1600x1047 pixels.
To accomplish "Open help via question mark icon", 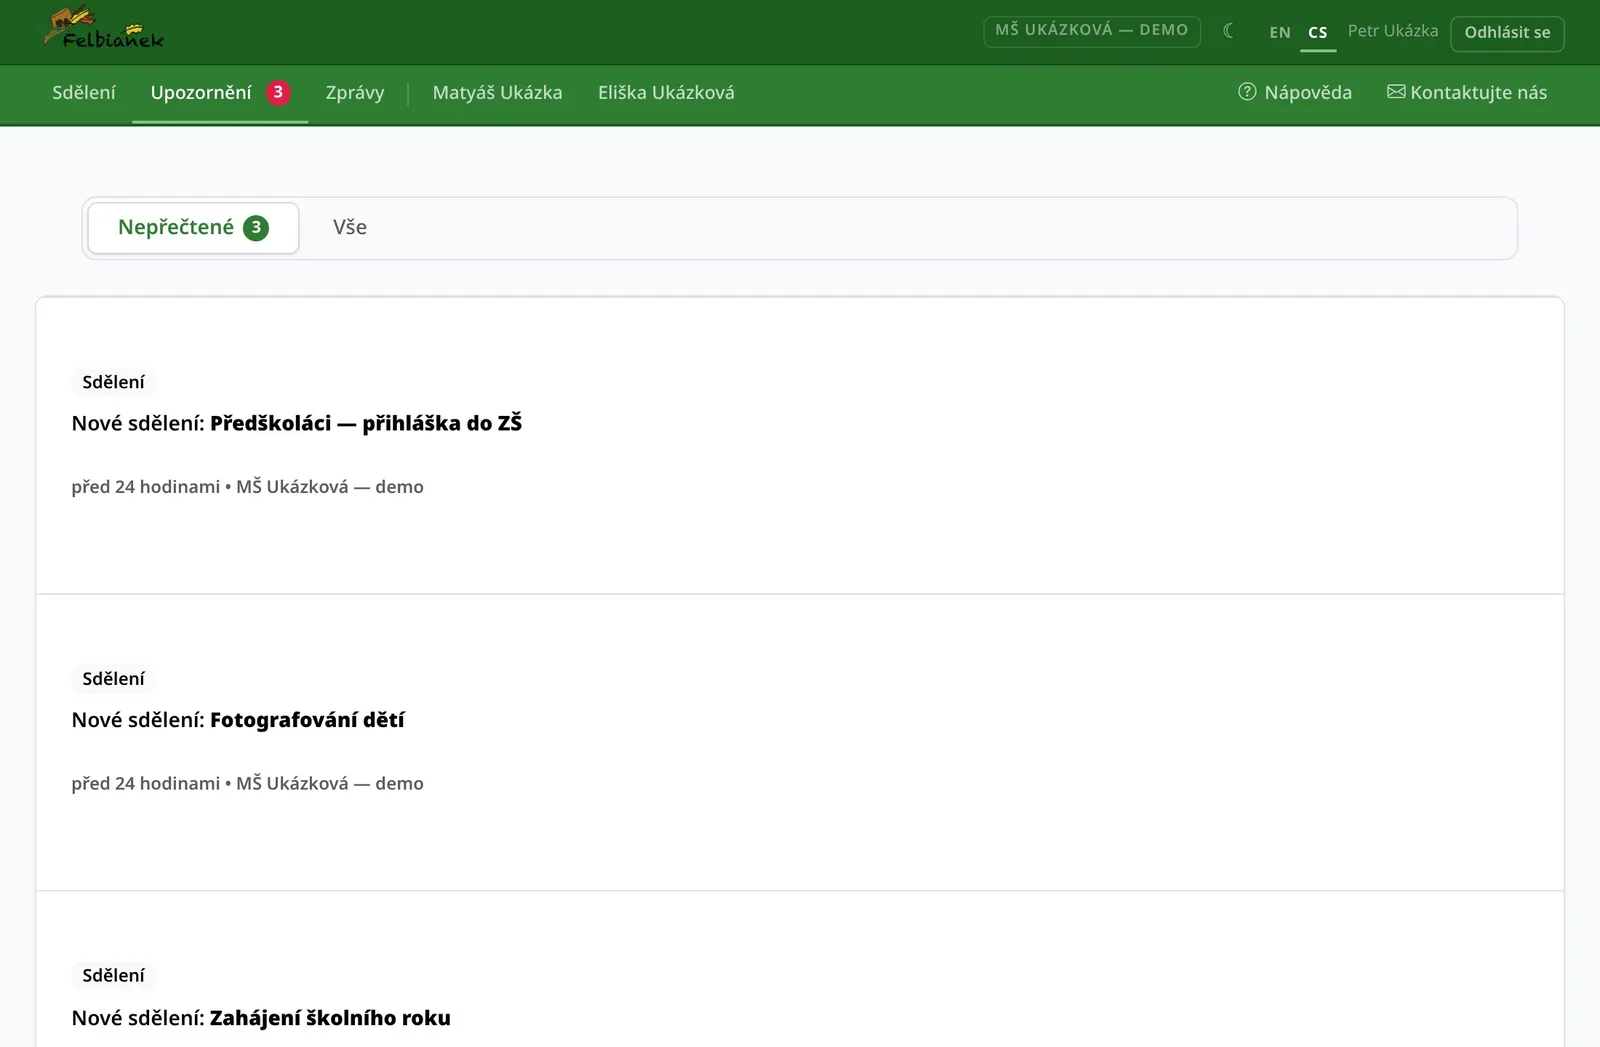I will click(x=1247, y=92).
